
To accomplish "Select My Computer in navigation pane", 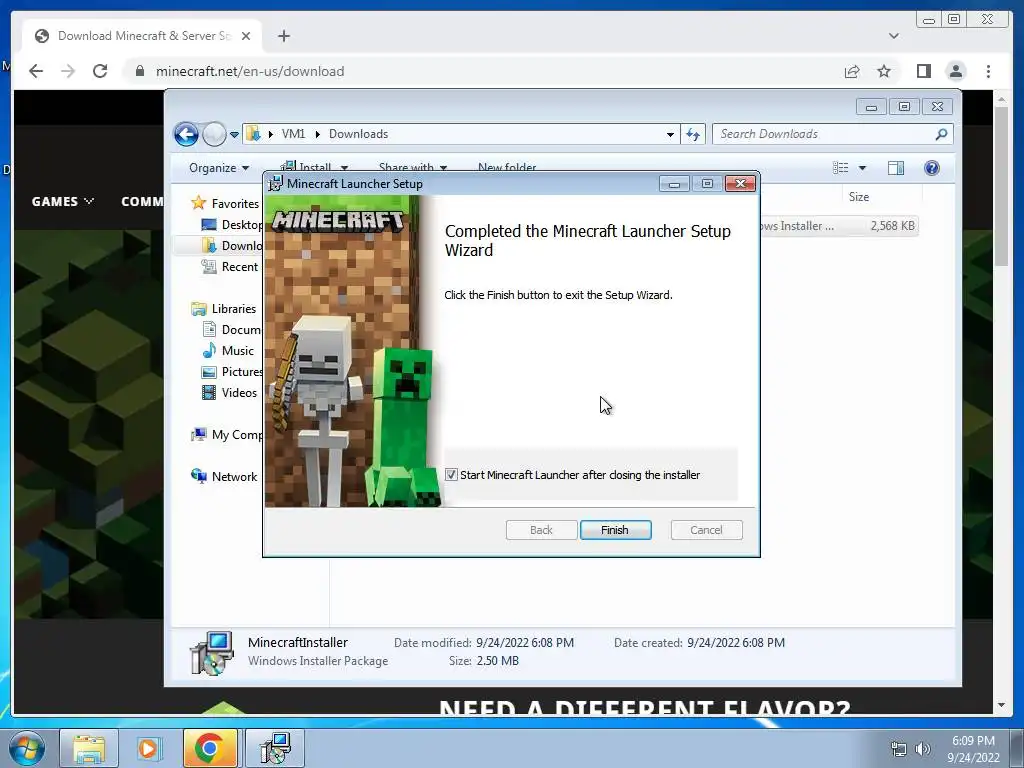I will [x=227, y=435].
